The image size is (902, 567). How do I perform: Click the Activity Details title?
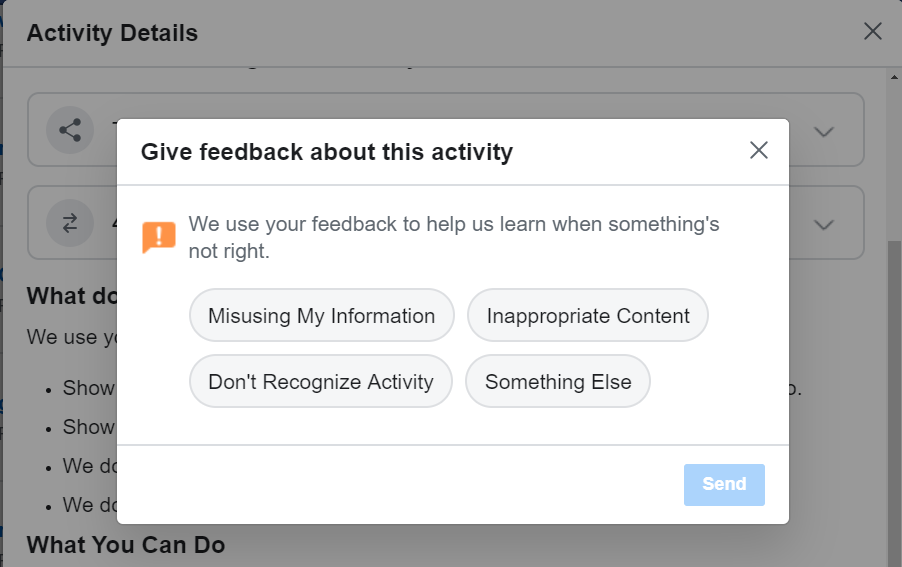[113, 33]
